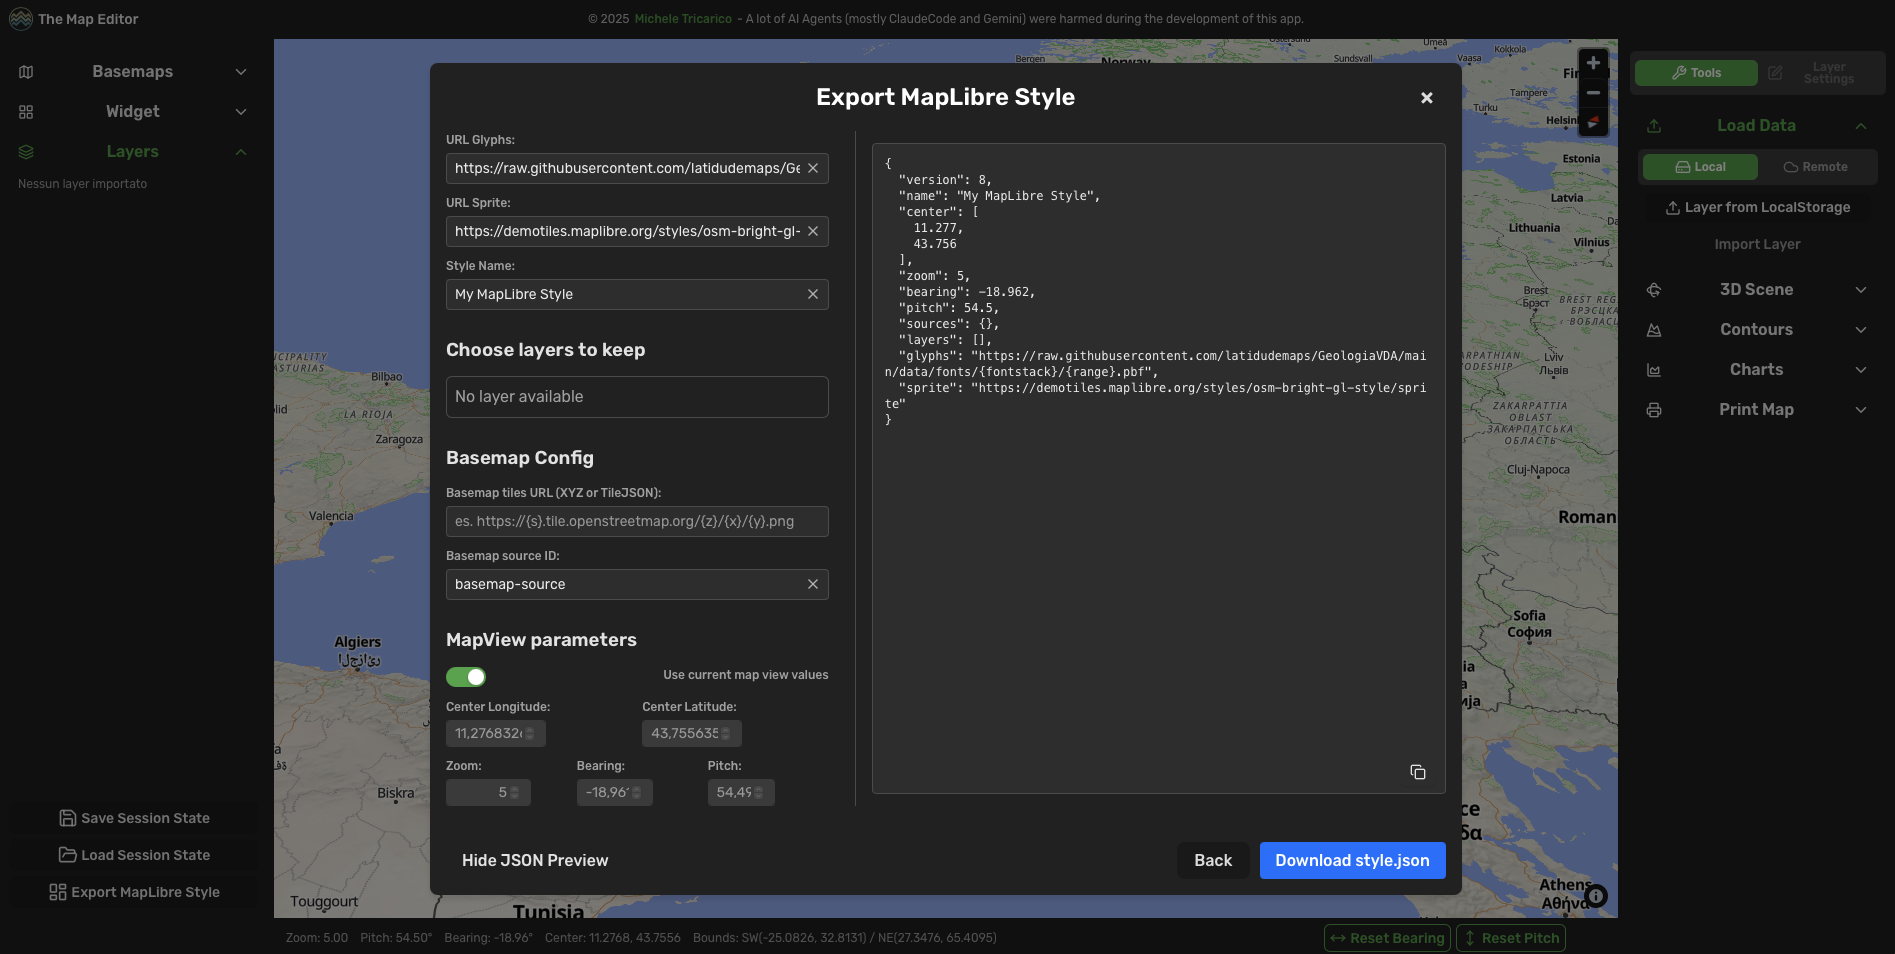Image resolution: width=1895 pixels, height=954 pixels.
Task: Click the Download style.json button
Action: 1352,860
